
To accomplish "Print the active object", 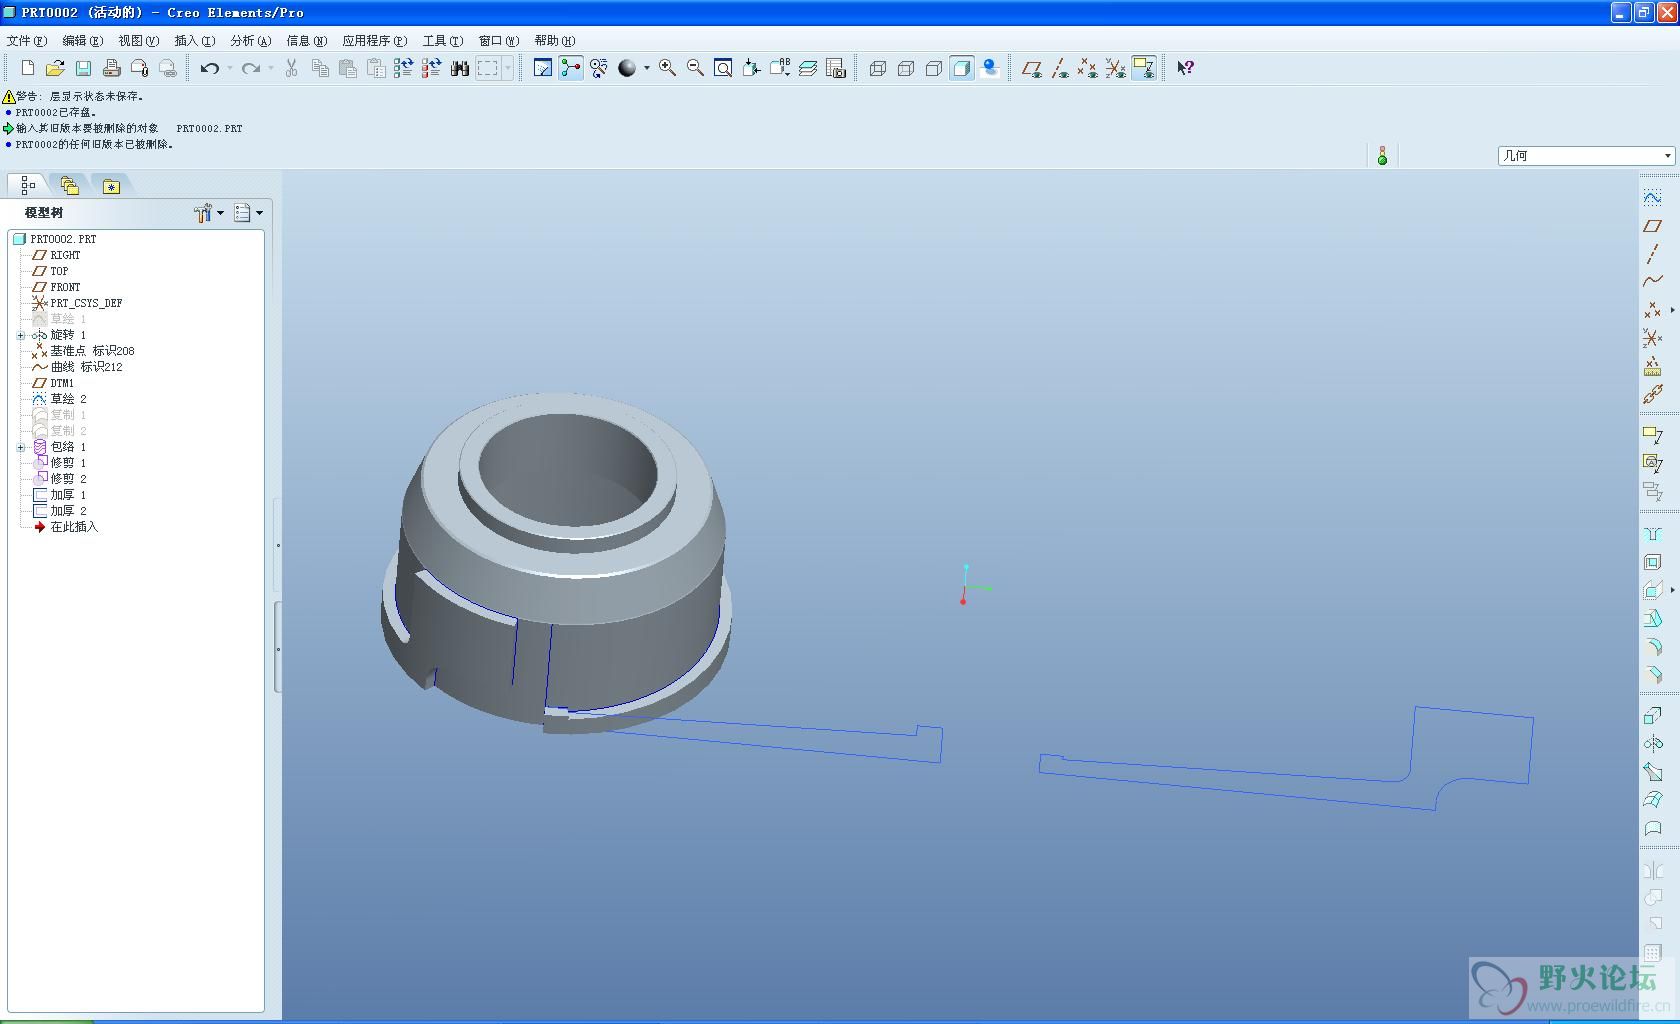I will tap(111, 68).
